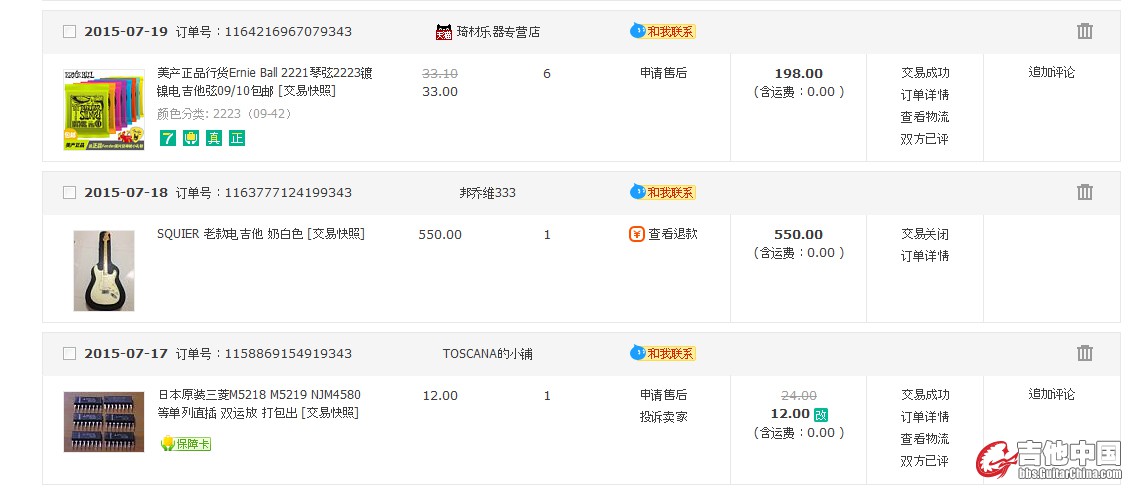This screenshot has height=489, width=1129.
Task: Click the M5218 chips product thumbnail
Action: (x=104, y=422)
